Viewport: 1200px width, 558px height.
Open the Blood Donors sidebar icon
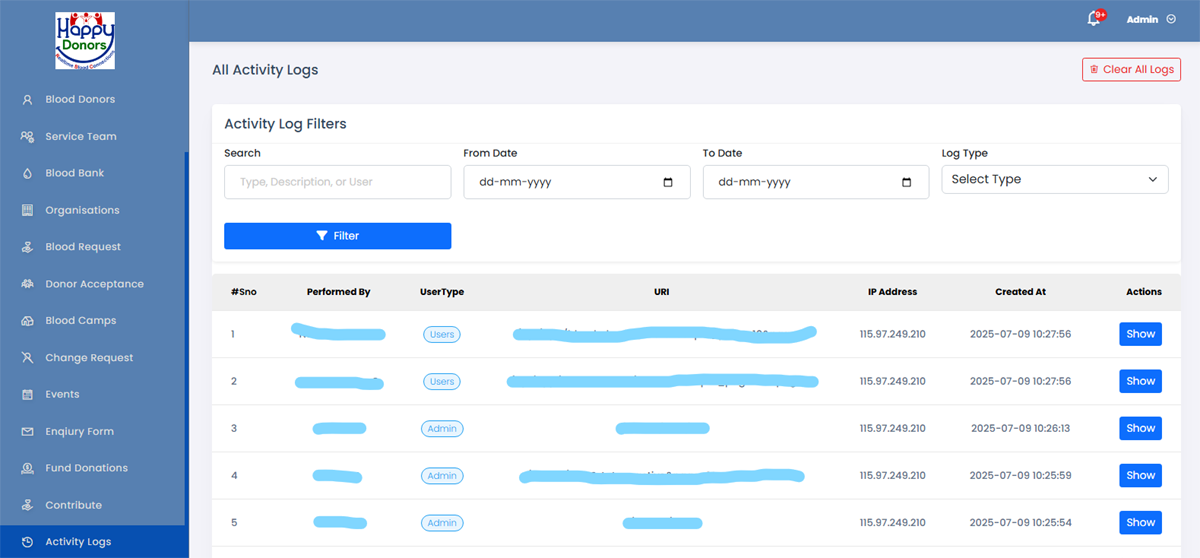pos(28,100)
